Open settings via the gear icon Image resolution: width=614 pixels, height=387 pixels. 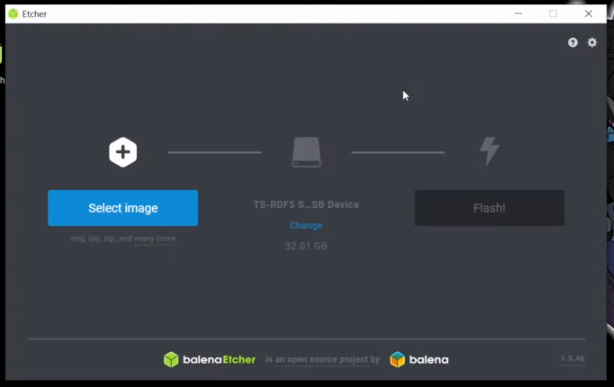(x=592, y=42)
